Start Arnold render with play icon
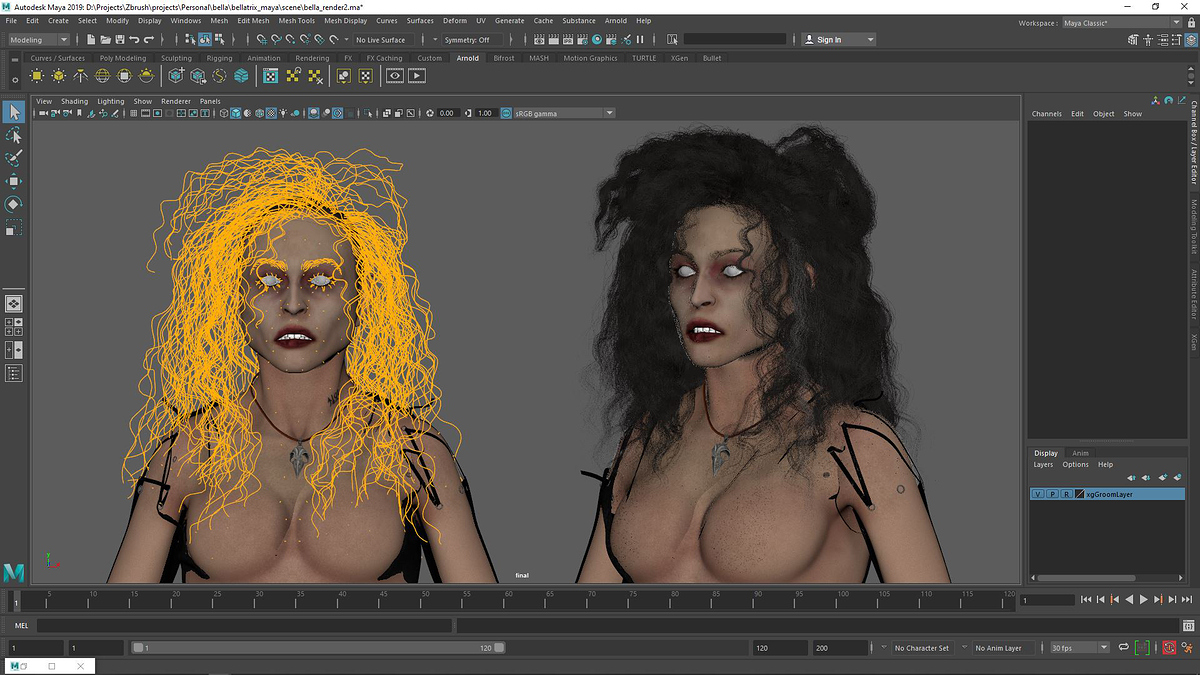 pyautogui.click(x=417, y=75)
